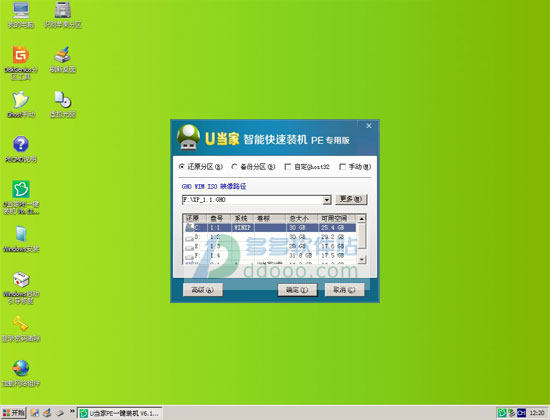Screen dimensions: 550x420
Task: Close the U当家 installer dialog
Action: coord(369,126)
